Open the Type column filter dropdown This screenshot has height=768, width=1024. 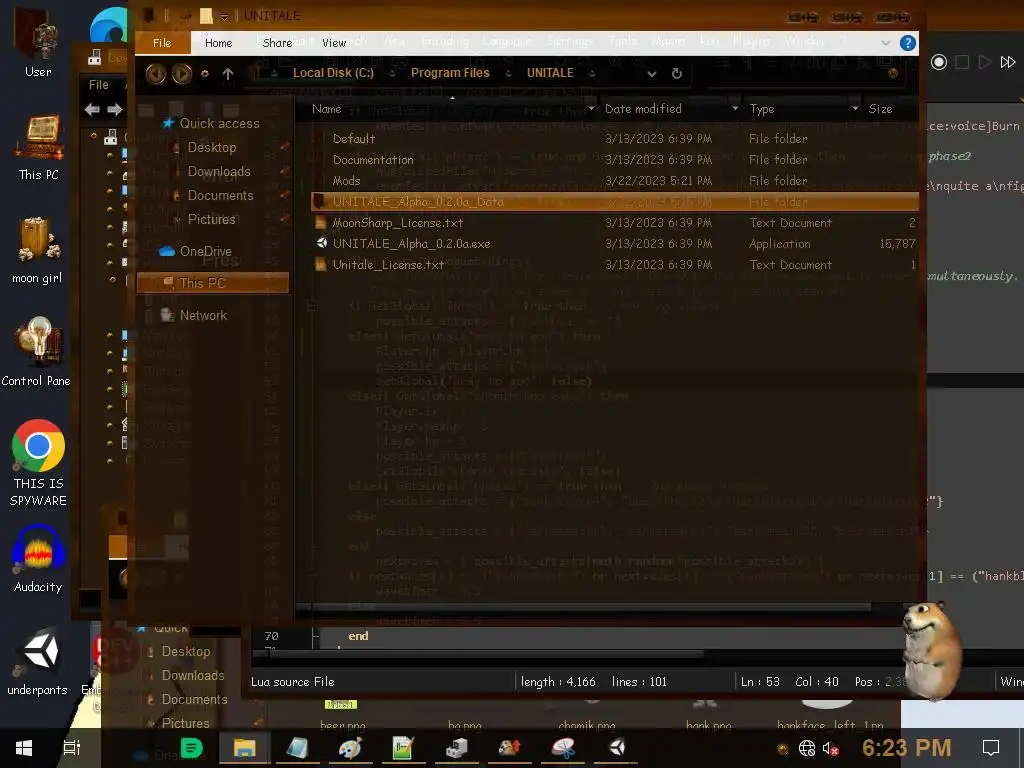[855, 108]
